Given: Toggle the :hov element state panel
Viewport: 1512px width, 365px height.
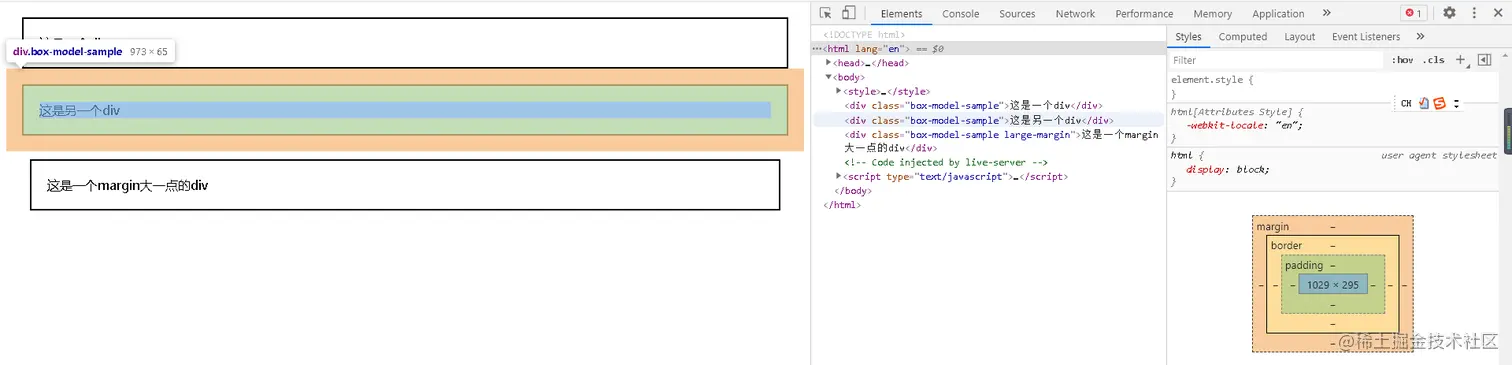Looking at the screenshot, I should 1403,60.
